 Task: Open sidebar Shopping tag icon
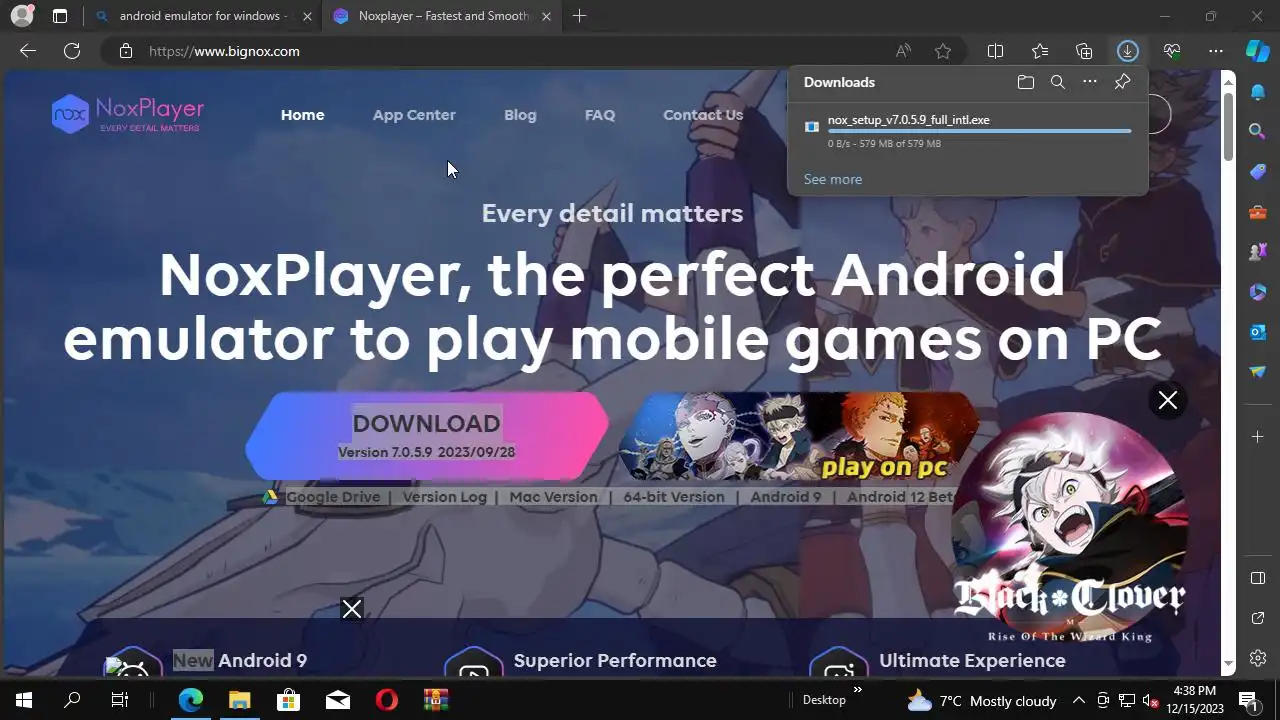pyautogui.click(x=1258, y=171)
